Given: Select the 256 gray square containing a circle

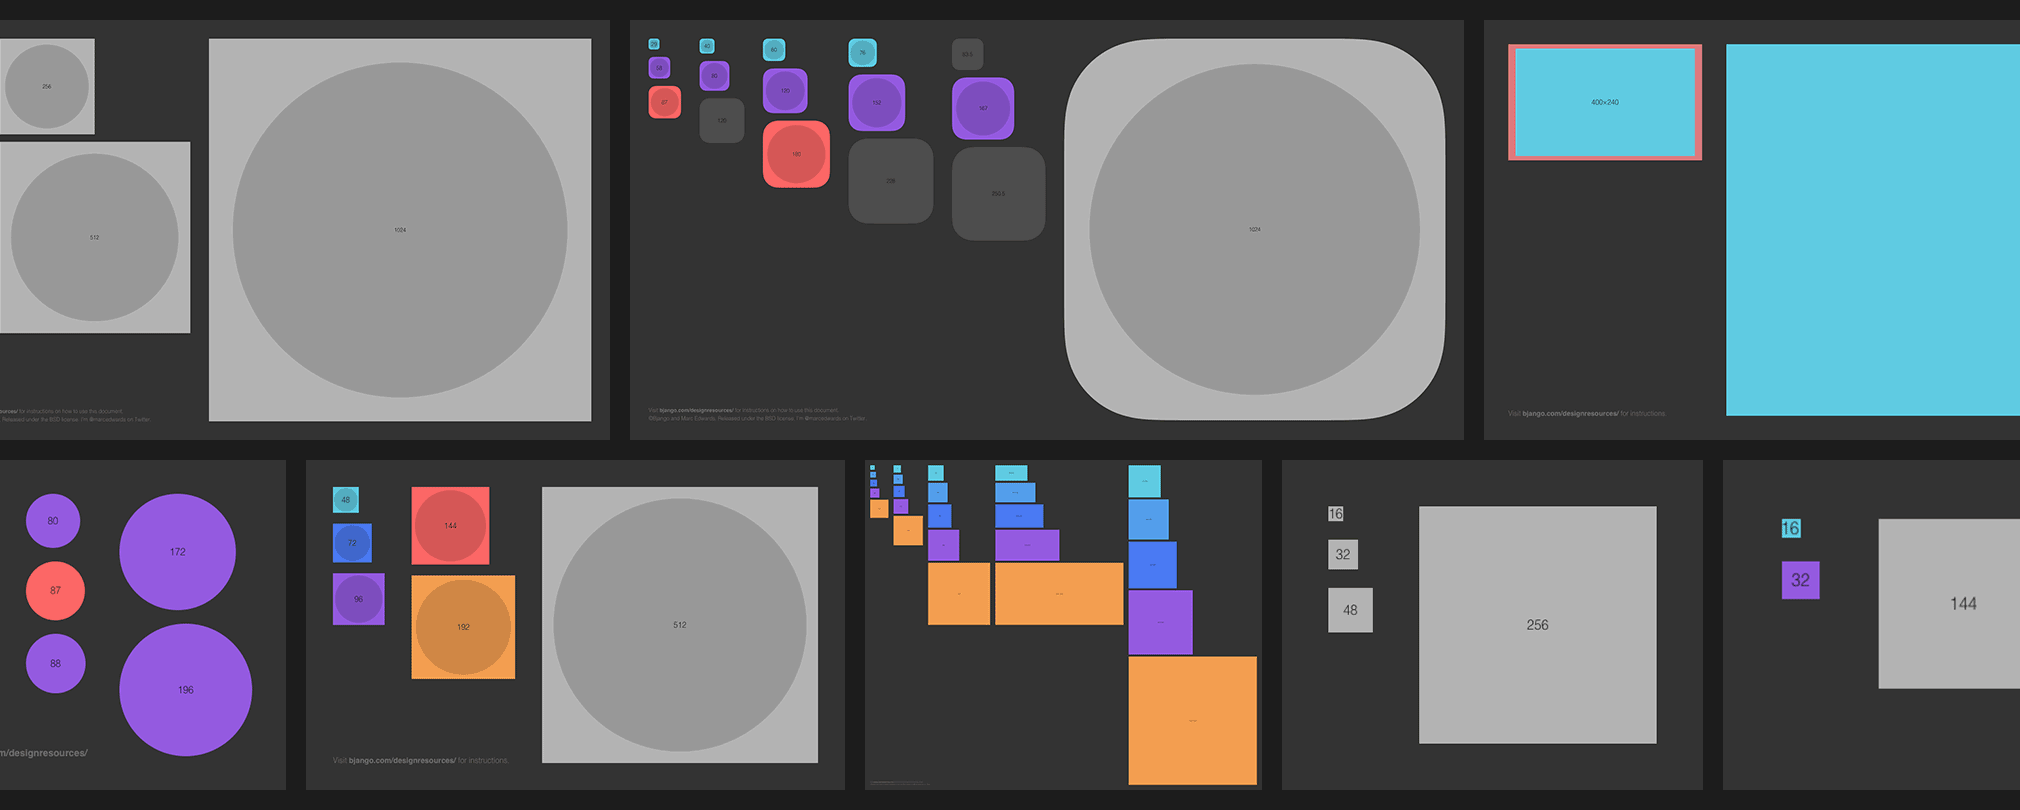Looking at the screenshot, I should click(47, 86).
